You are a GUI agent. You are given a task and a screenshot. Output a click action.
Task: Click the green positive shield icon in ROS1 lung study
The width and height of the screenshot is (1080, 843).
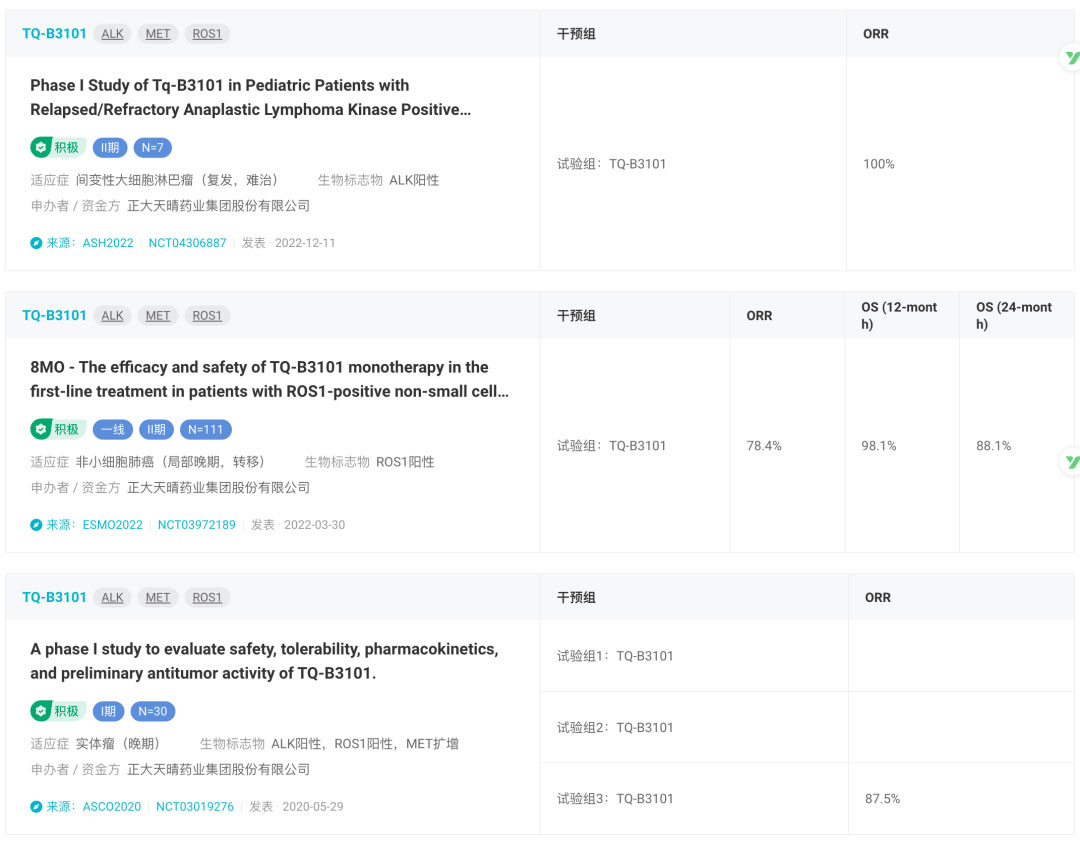(x=41, y=430)
